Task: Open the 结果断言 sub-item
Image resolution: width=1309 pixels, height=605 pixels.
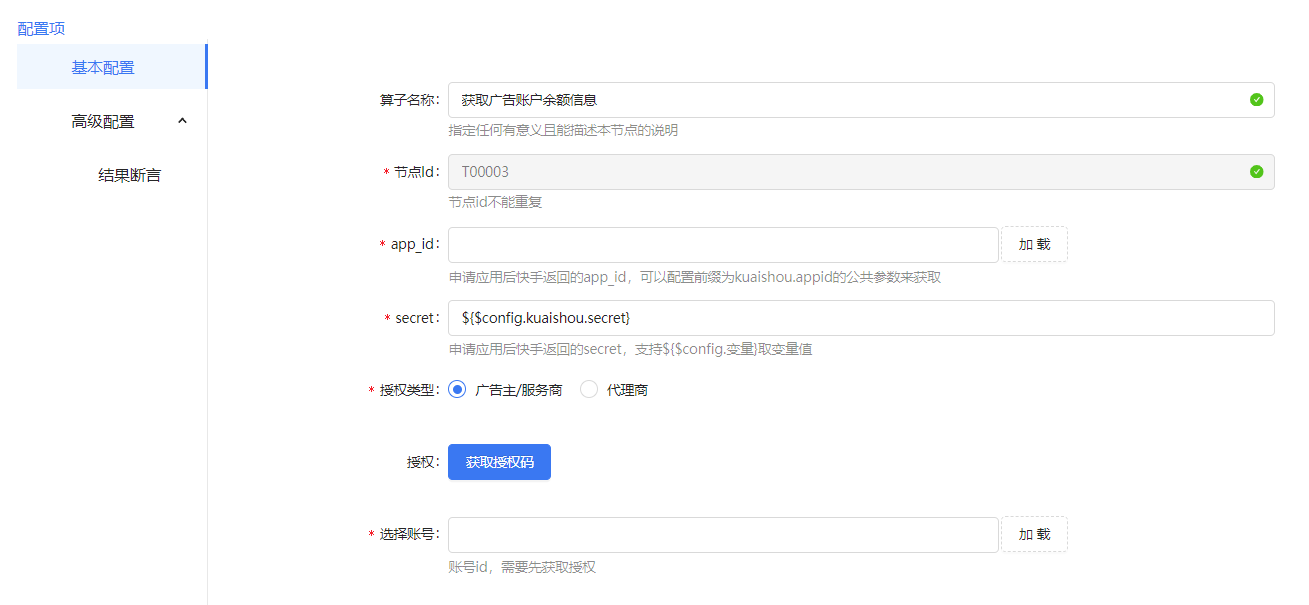Action: [129, 176]
